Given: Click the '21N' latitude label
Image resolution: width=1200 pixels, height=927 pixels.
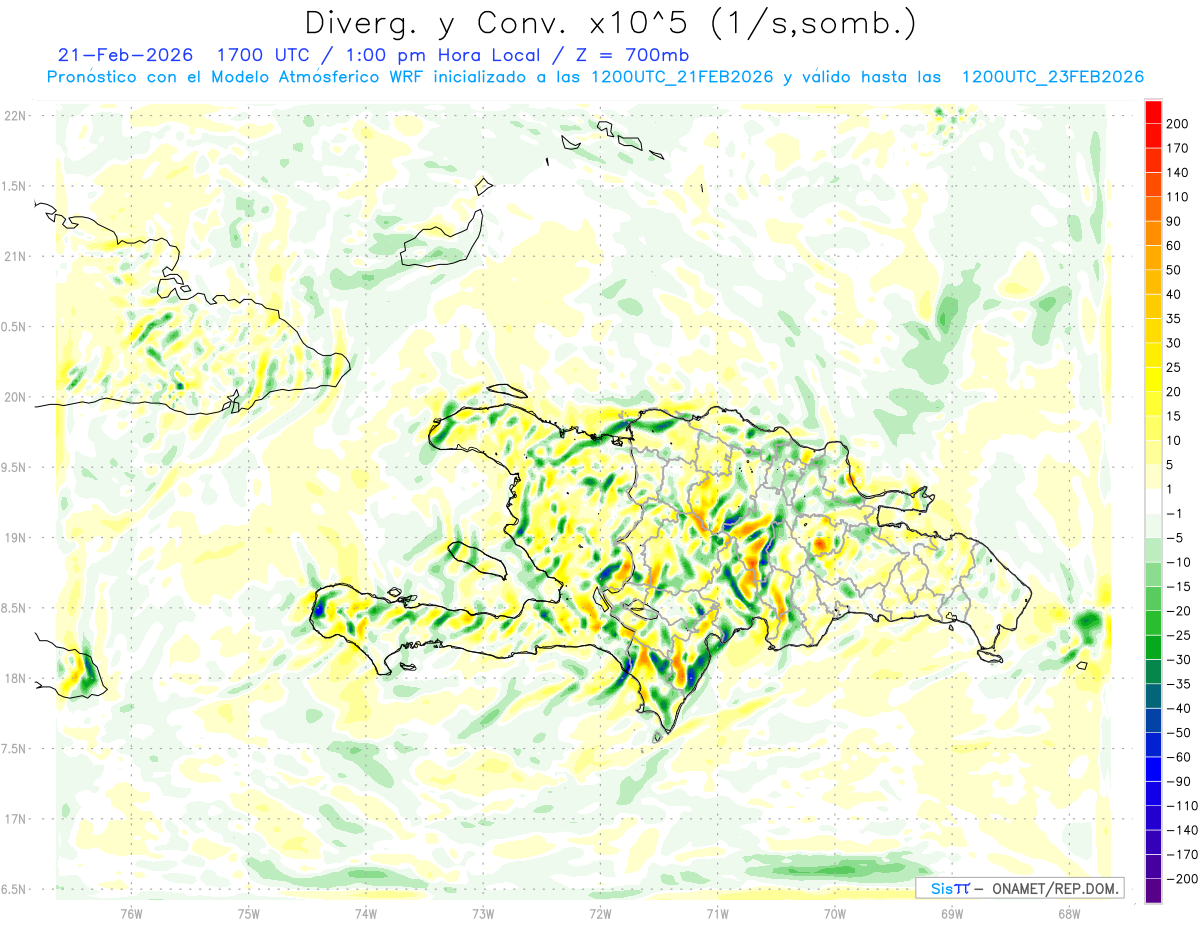Looking at the screenshot, I should coord(15,256).
